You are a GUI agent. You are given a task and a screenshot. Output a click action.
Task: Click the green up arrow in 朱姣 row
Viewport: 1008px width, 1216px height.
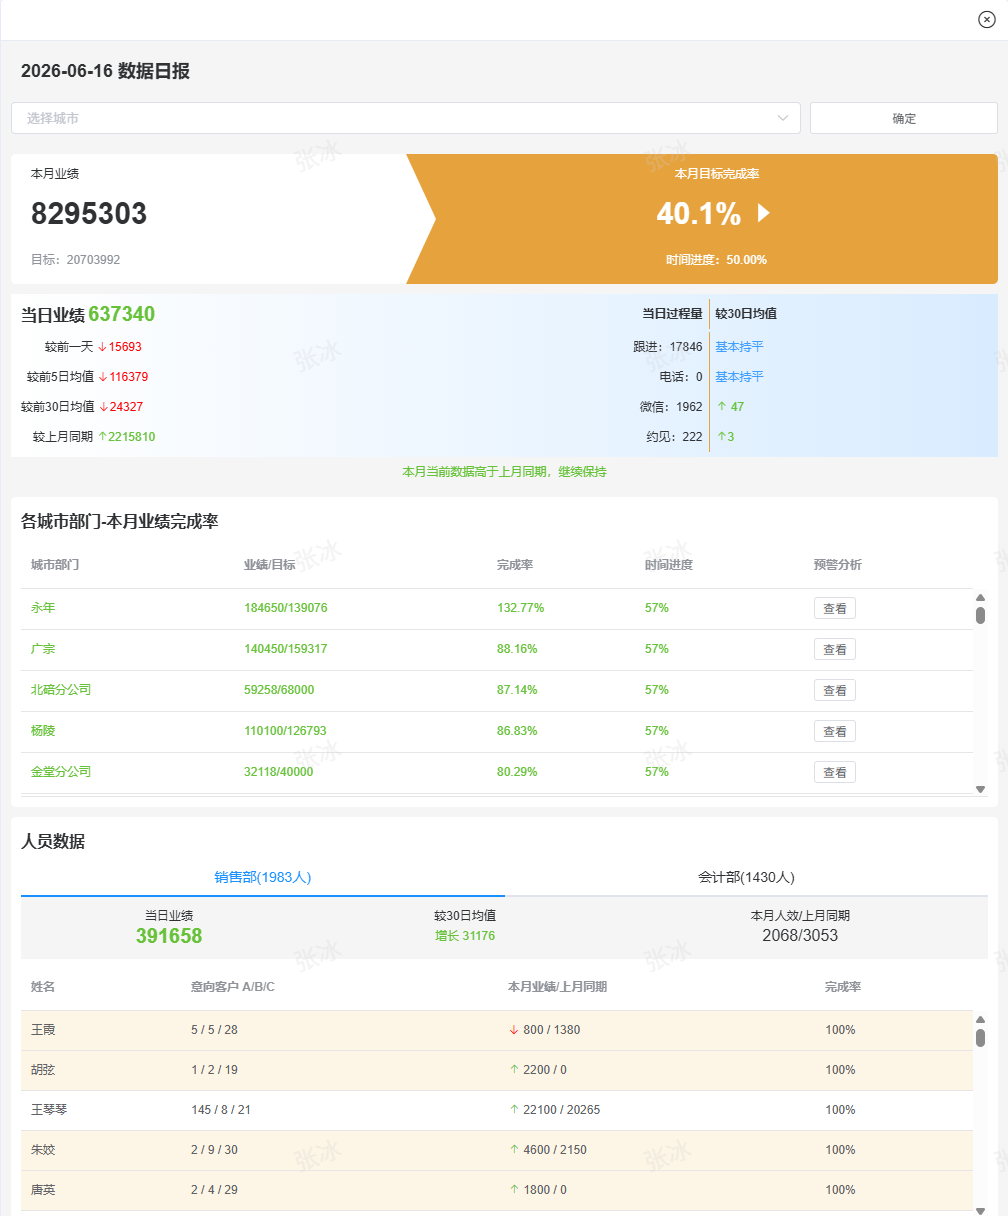click(x=514, y=1150)
